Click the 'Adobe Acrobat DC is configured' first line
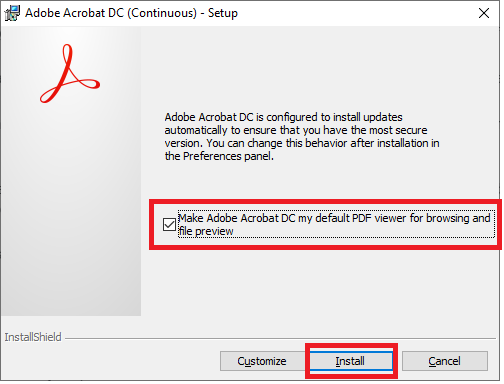Image resolution: width=504 pixels, height=384 pixels. click(283, 117)
